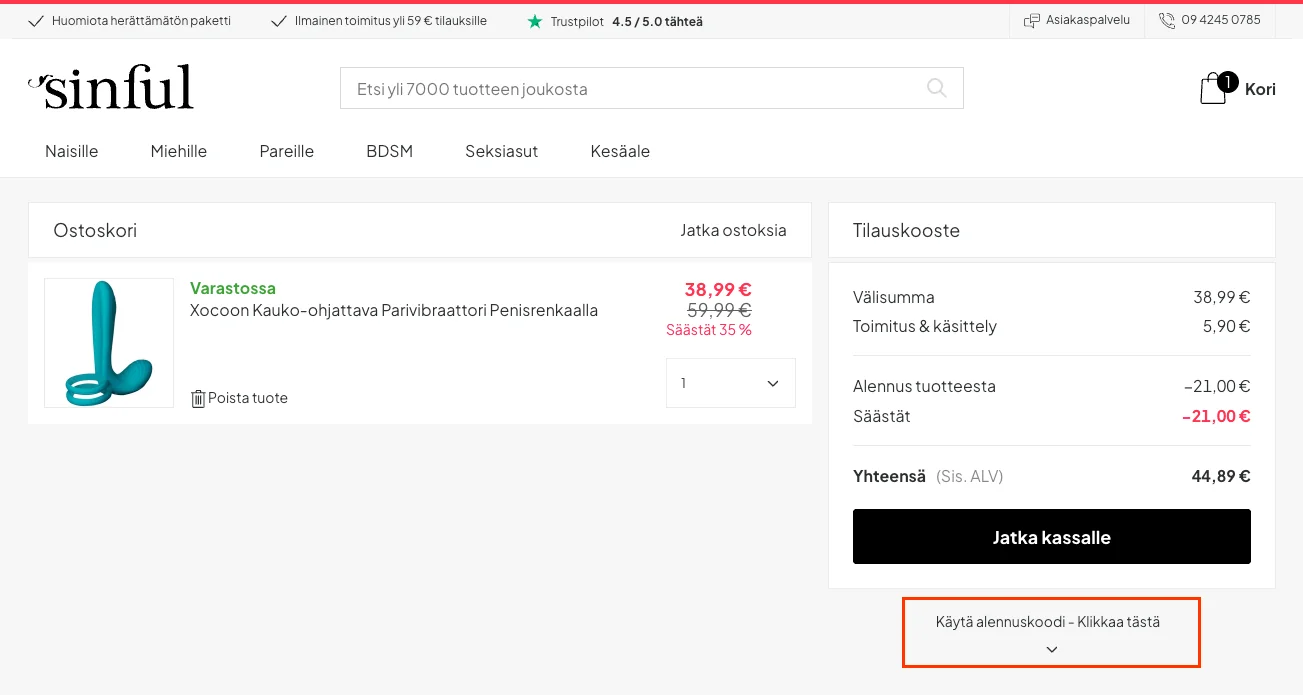This screenshot has height=695, width=1303.
Task: Click Jatka ostoksia link
Action: click(733, 230)
